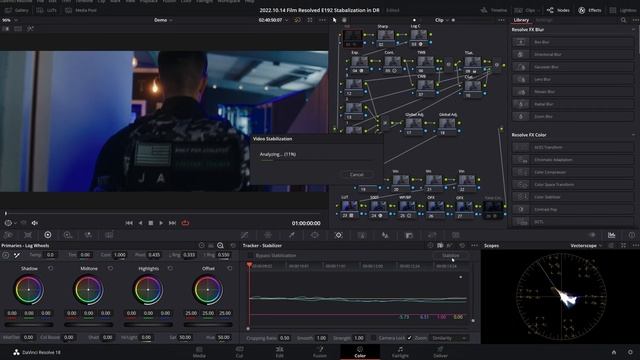
Task: Show the Timeline panel
Action: (493, 10)
